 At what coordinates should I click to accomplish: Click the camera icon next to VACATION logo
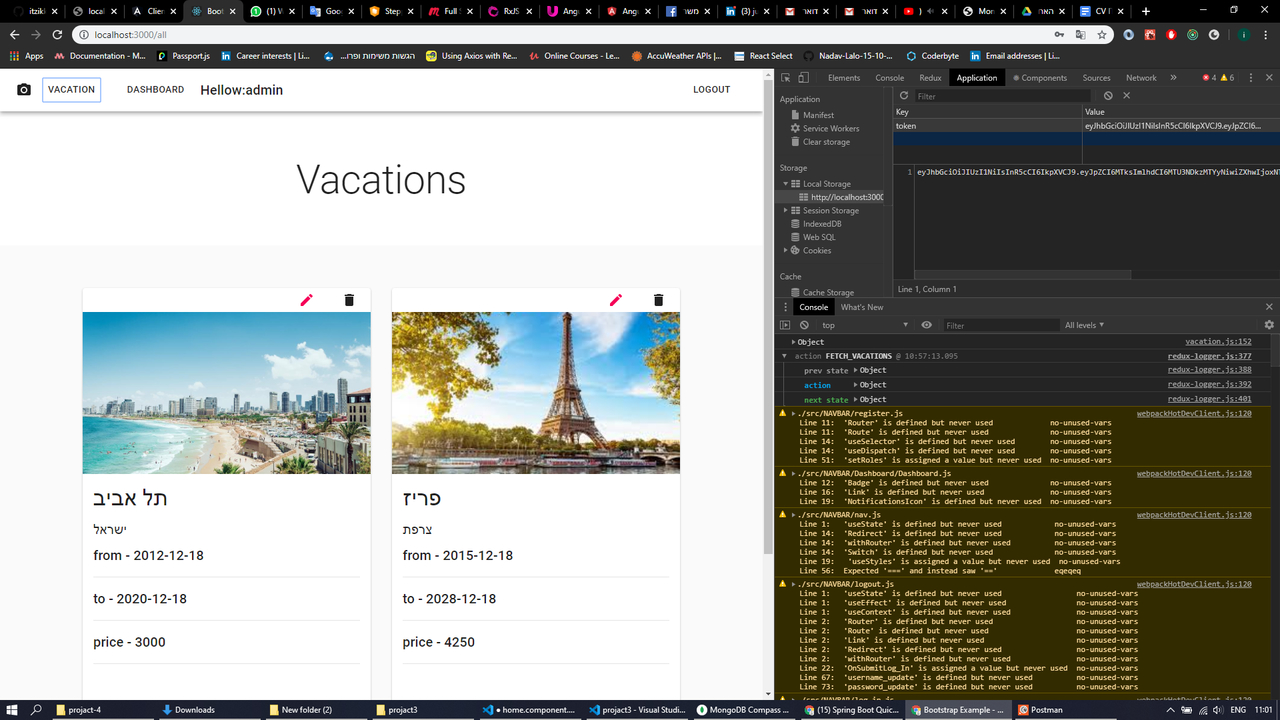pyautogui.click(x=23, y=89)
